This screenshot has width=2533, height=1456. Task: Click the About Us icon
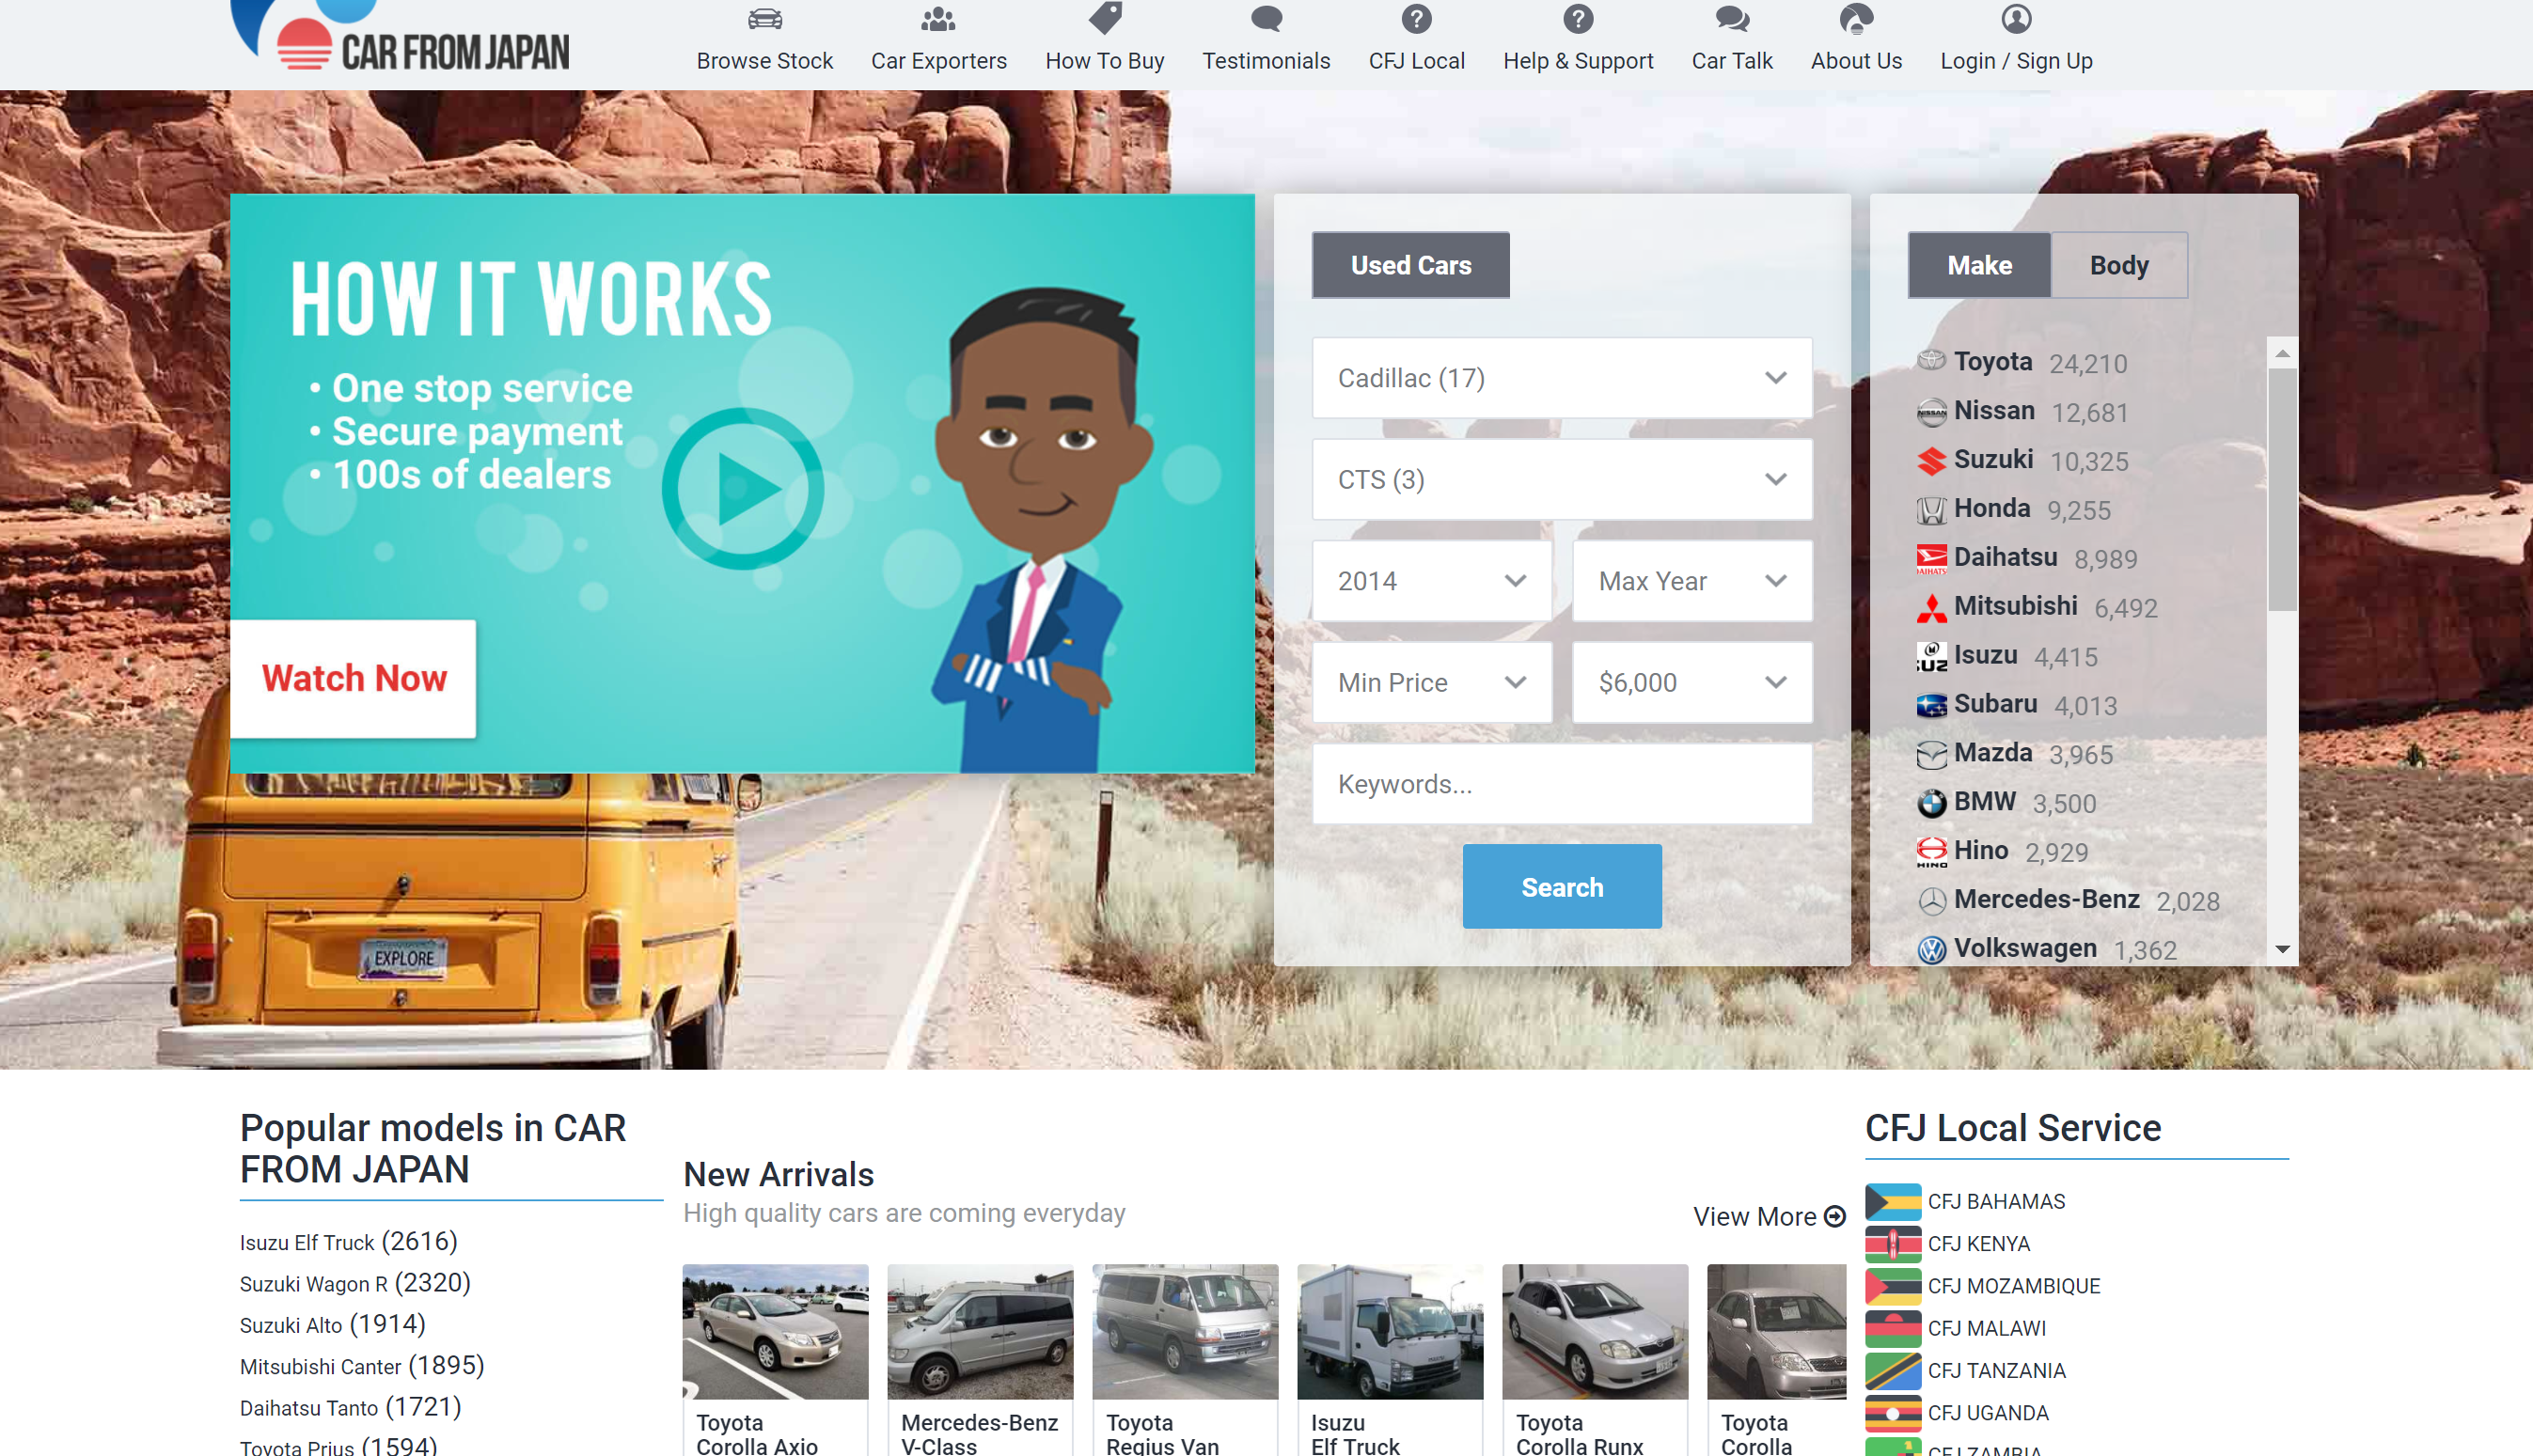1856,19
